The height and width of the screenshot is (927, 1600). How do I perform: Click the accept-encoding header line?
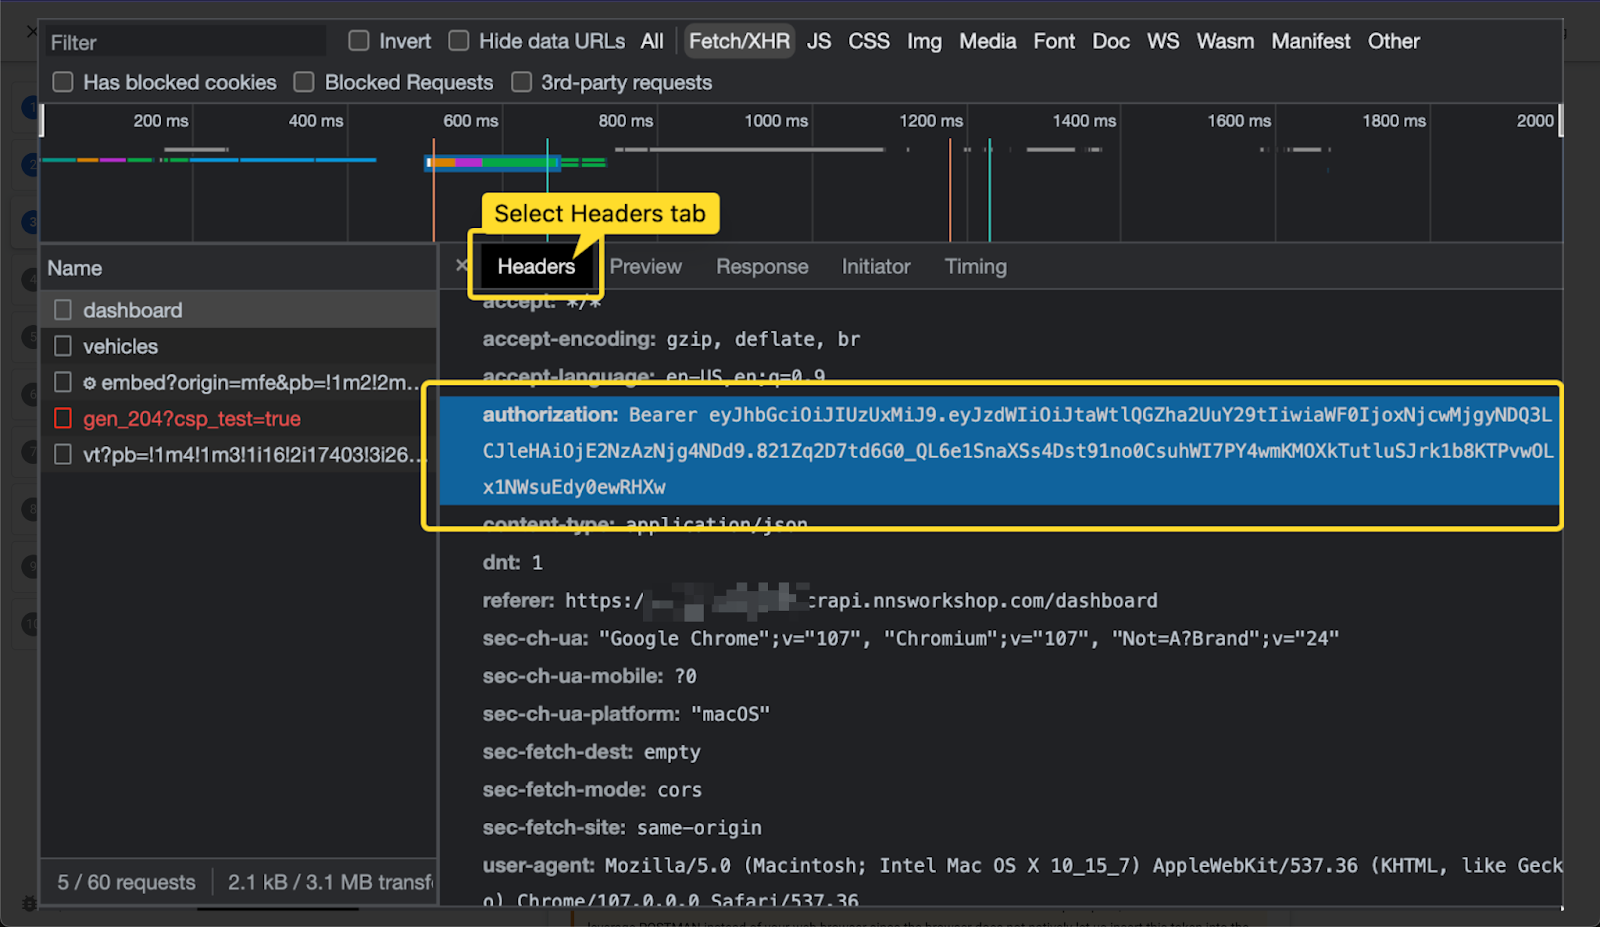tap(671, 339)
